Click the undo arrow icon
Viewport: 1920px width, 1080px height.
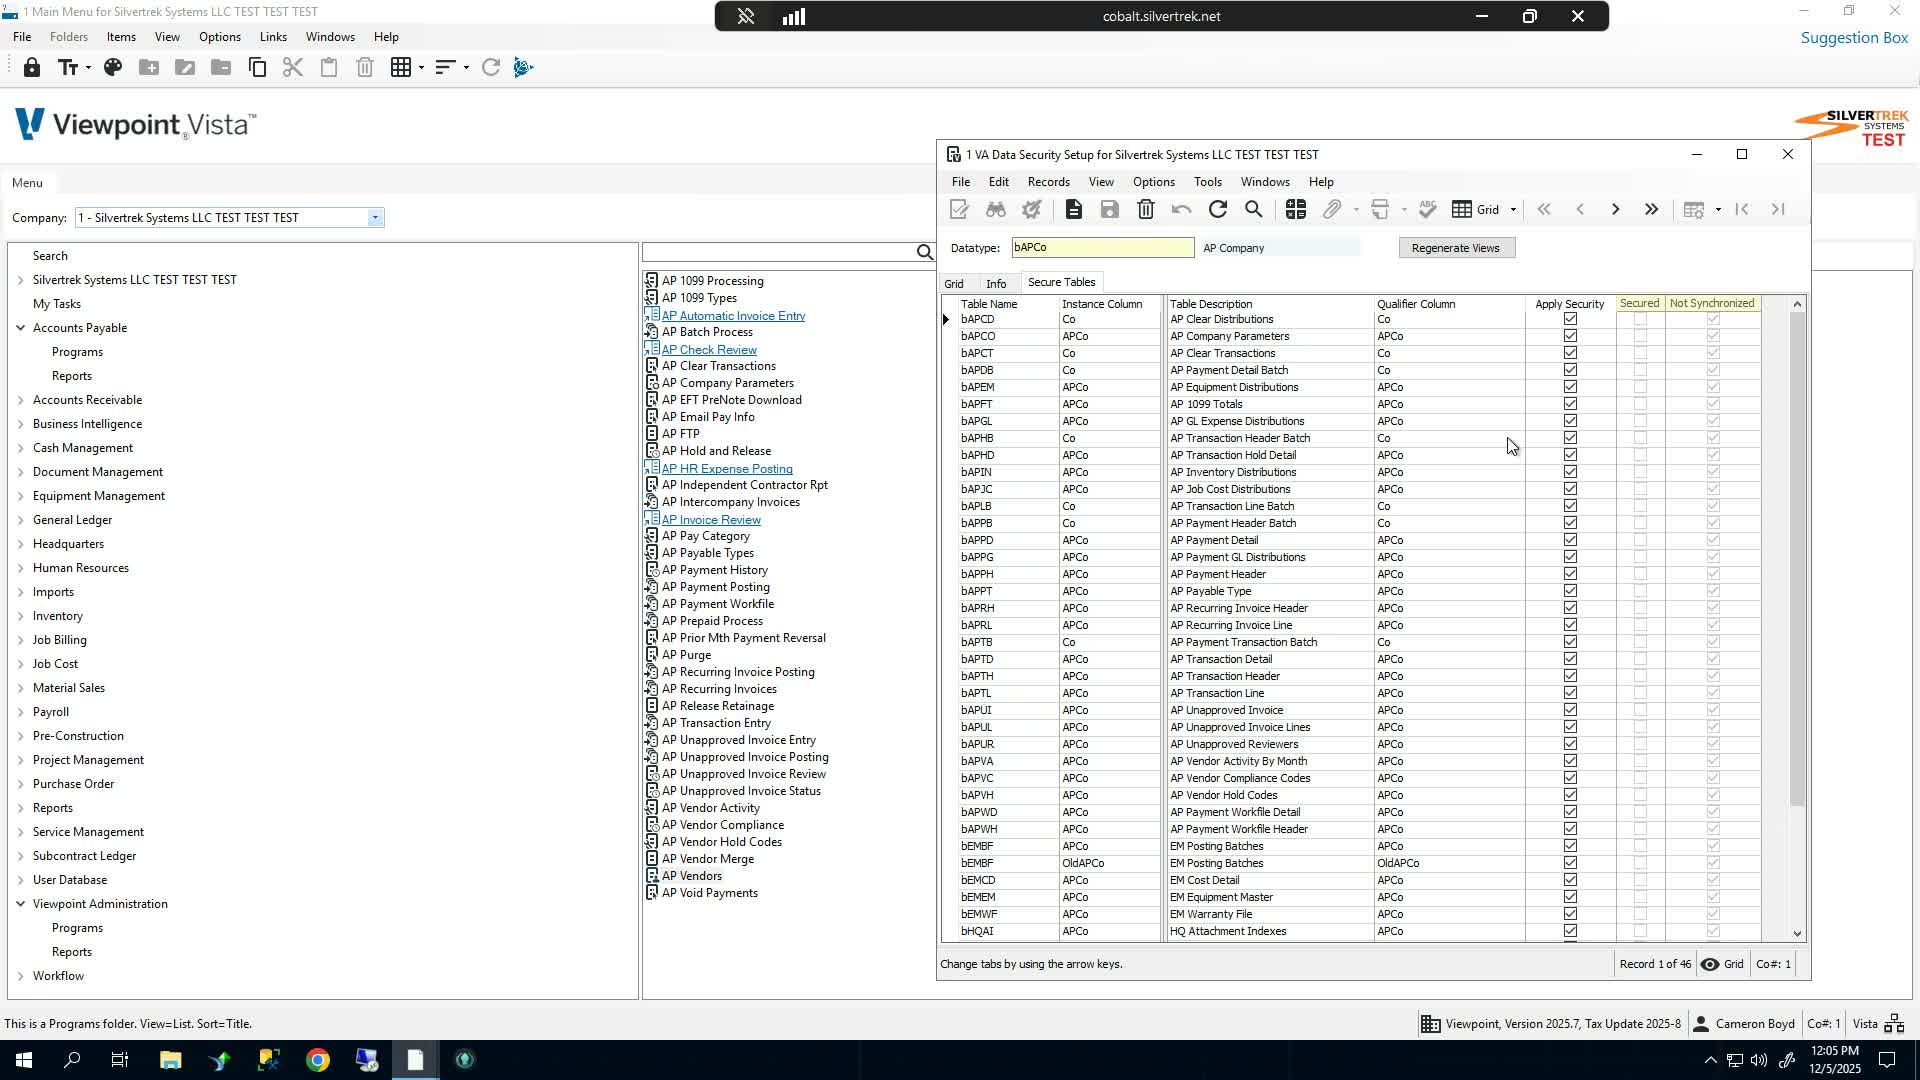tap(1182, 209)
